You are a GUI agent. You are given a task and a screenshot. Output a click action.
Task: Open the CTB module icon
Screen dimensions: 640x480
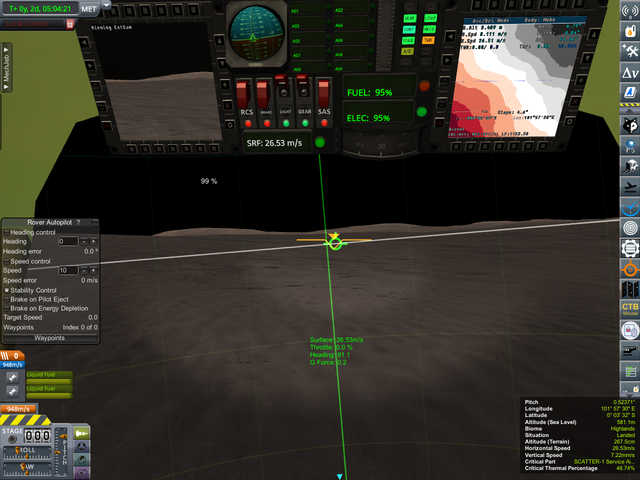[630, 303]
